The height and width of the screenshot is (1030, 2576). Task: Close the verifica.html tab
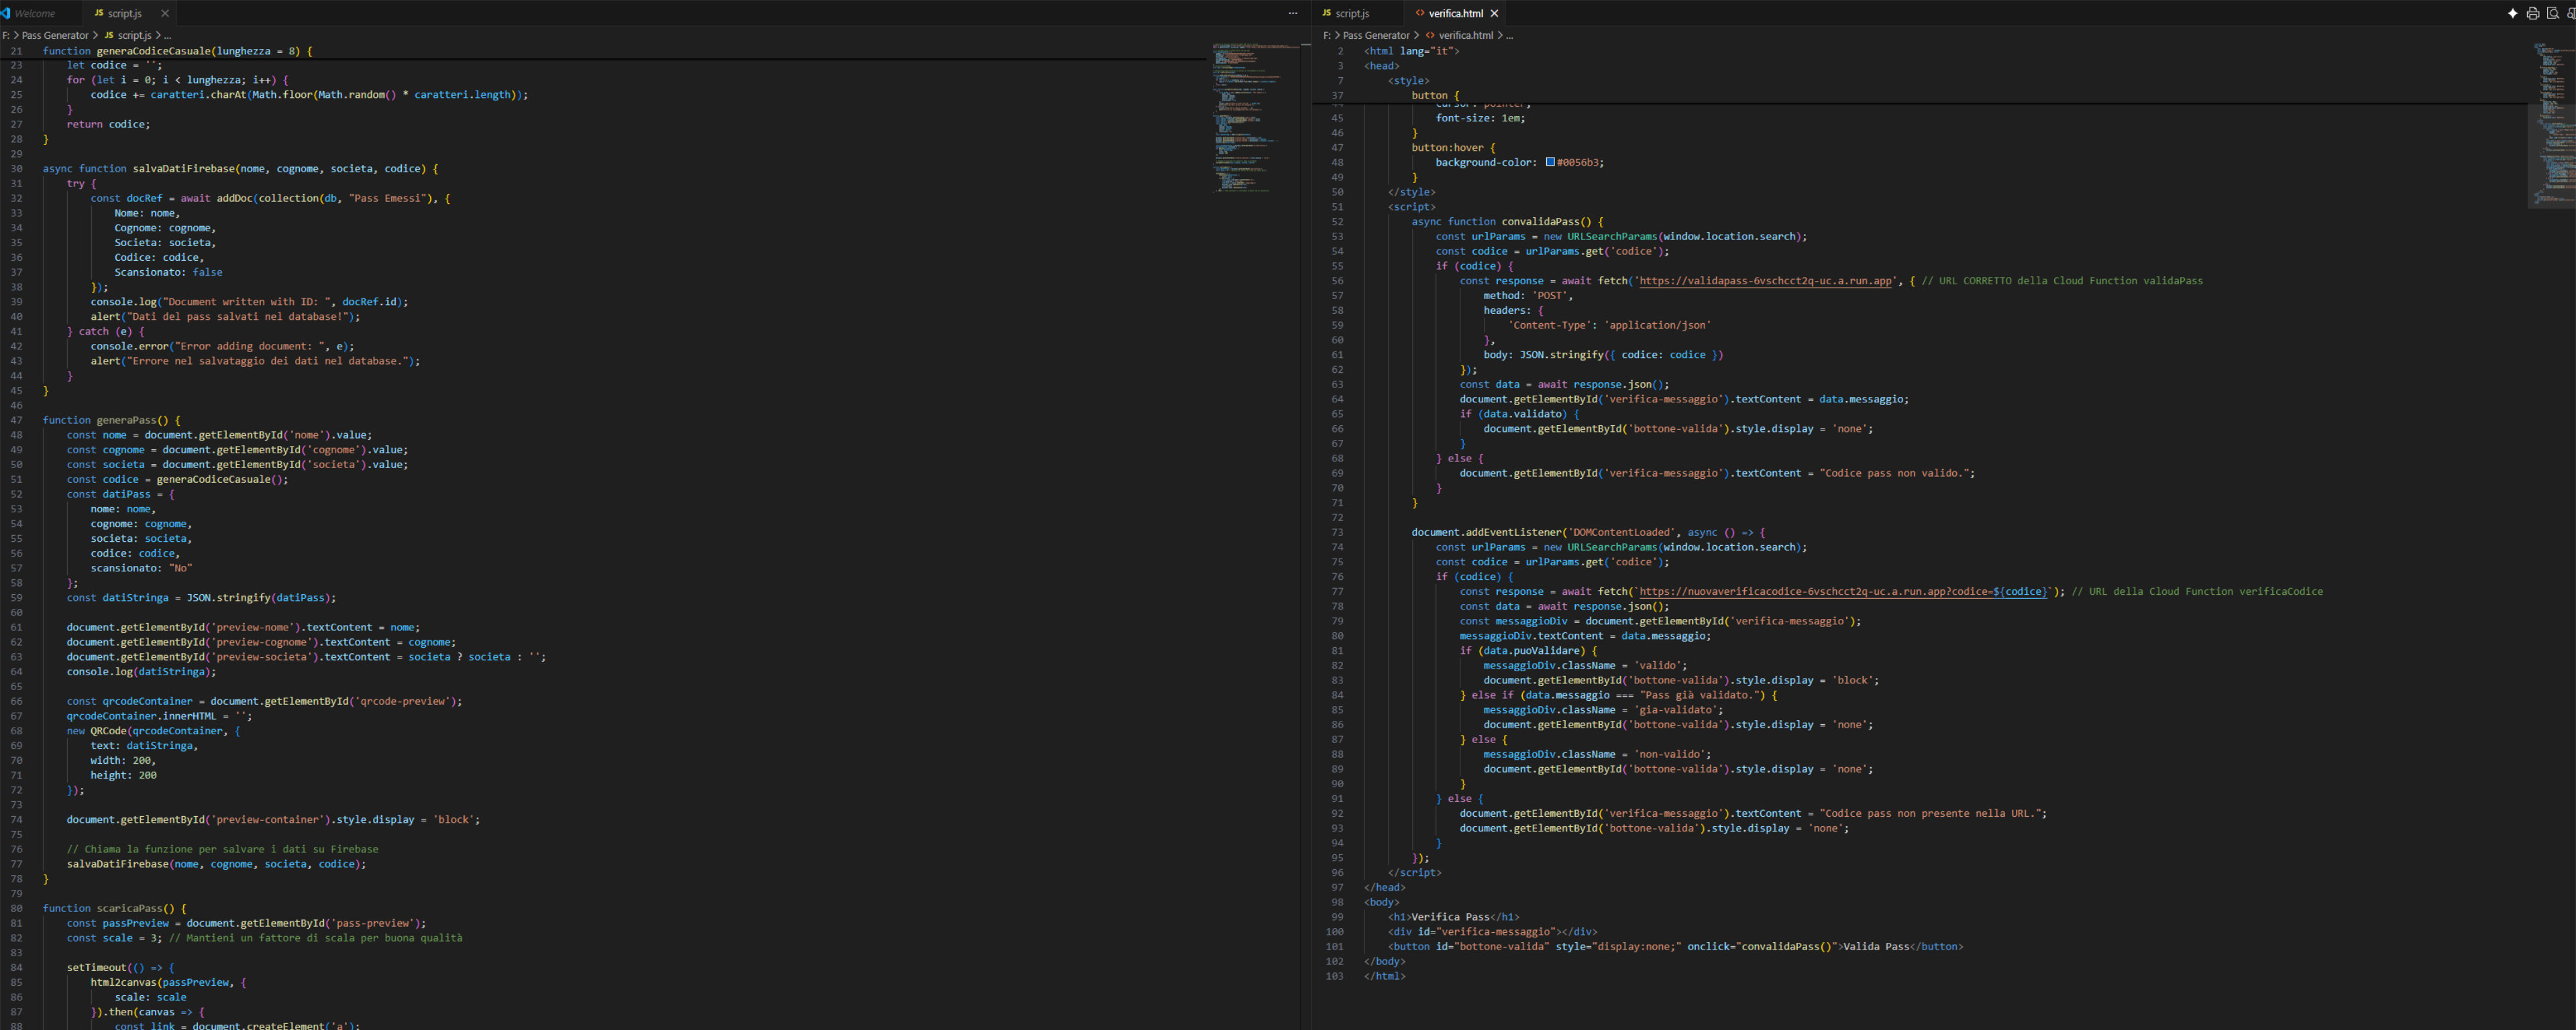[1494, 13]
